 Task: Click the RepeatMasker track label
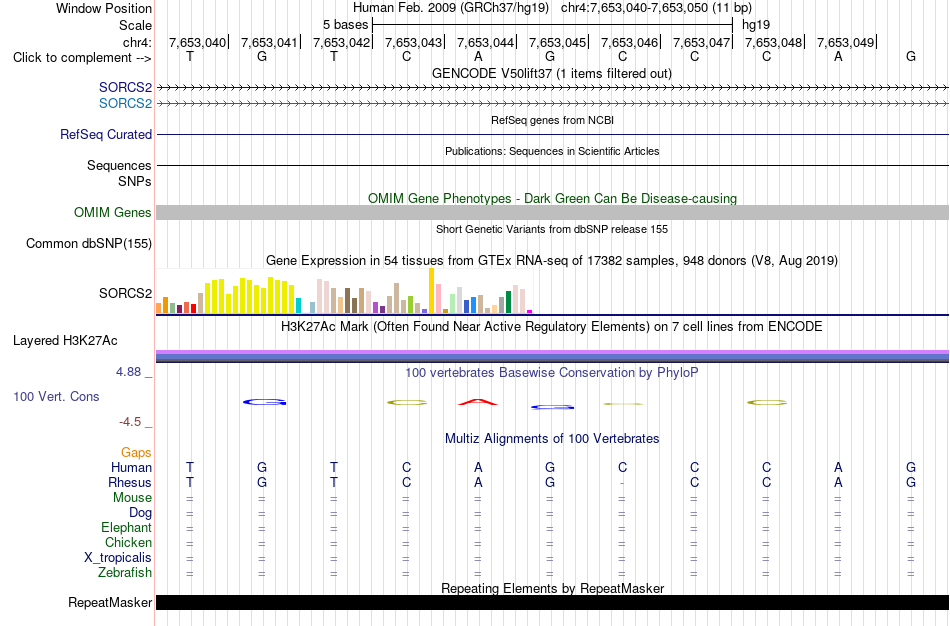pos(110,602)
